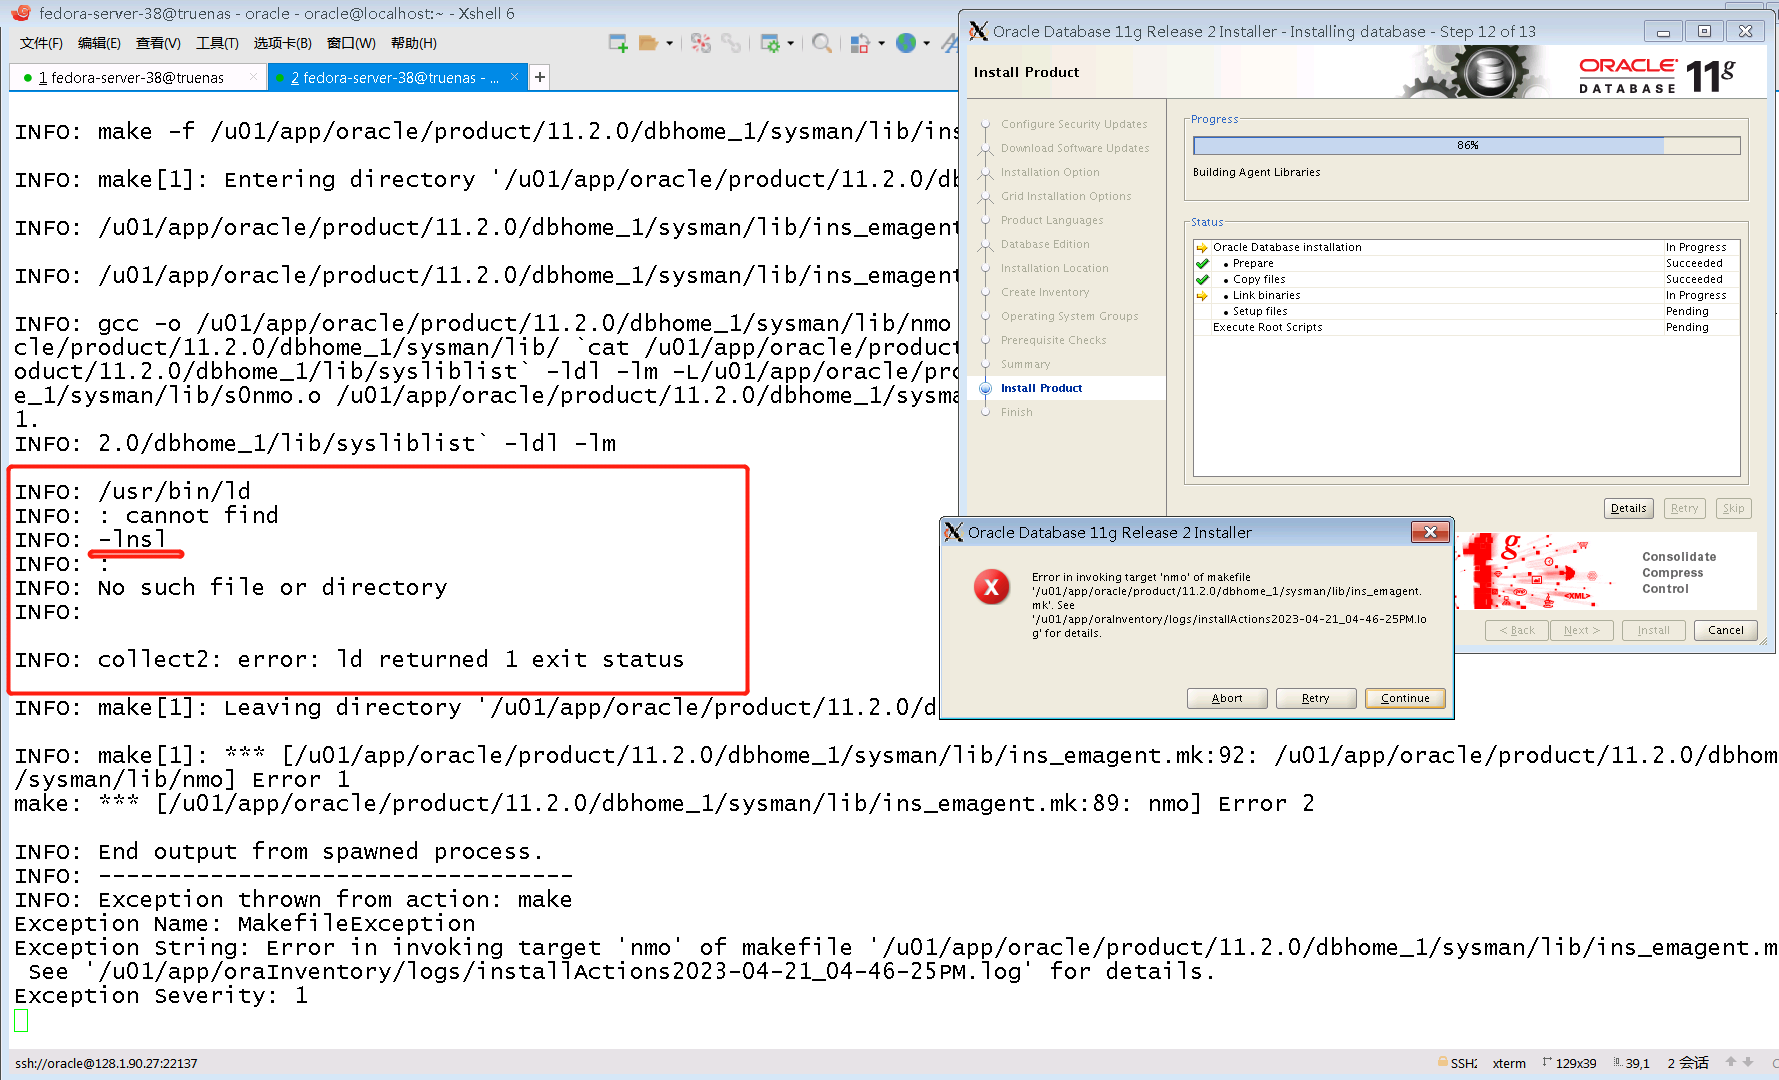The height and width of the screenshot is (1080, 1779).
Task: Click the Oracle Database 11g logo
Action: tap(1657, 76)
